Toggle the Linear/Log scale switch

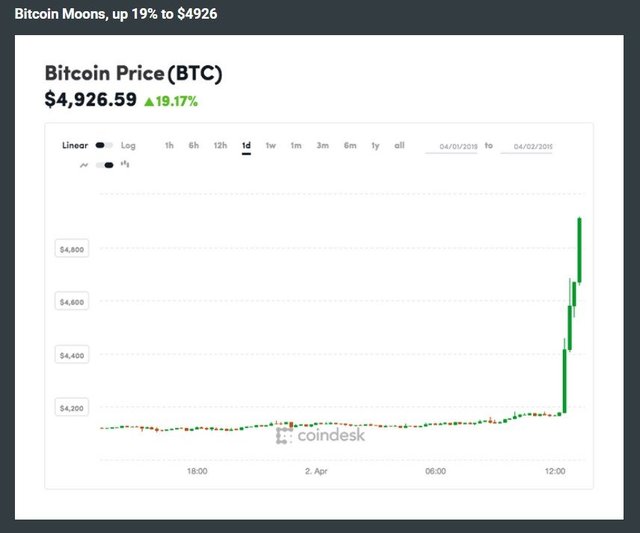pos(104,146)
